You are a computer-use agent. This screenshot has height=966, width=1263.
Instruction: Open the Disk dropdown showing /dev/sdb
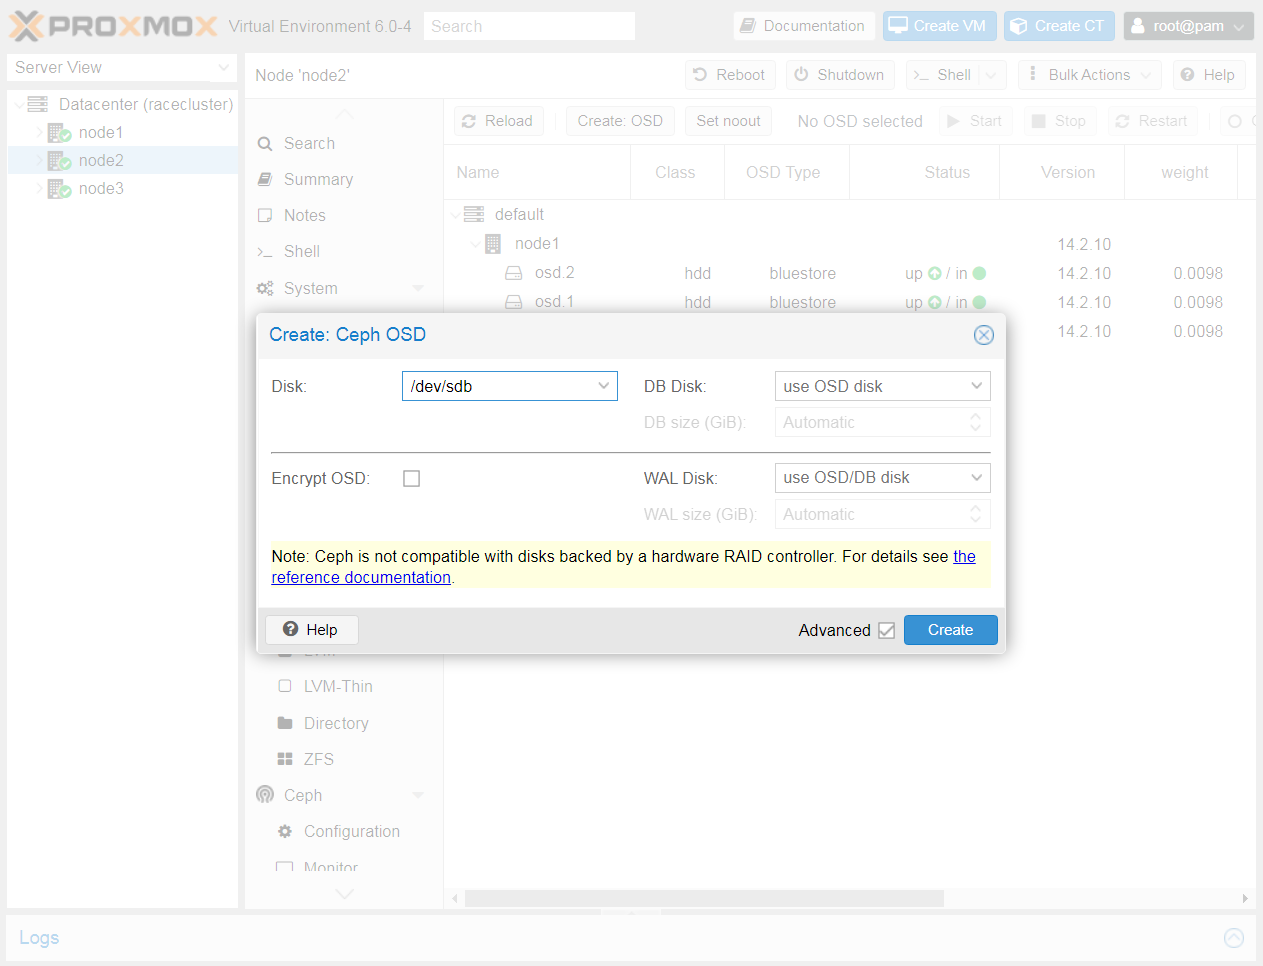coord(603,386)
